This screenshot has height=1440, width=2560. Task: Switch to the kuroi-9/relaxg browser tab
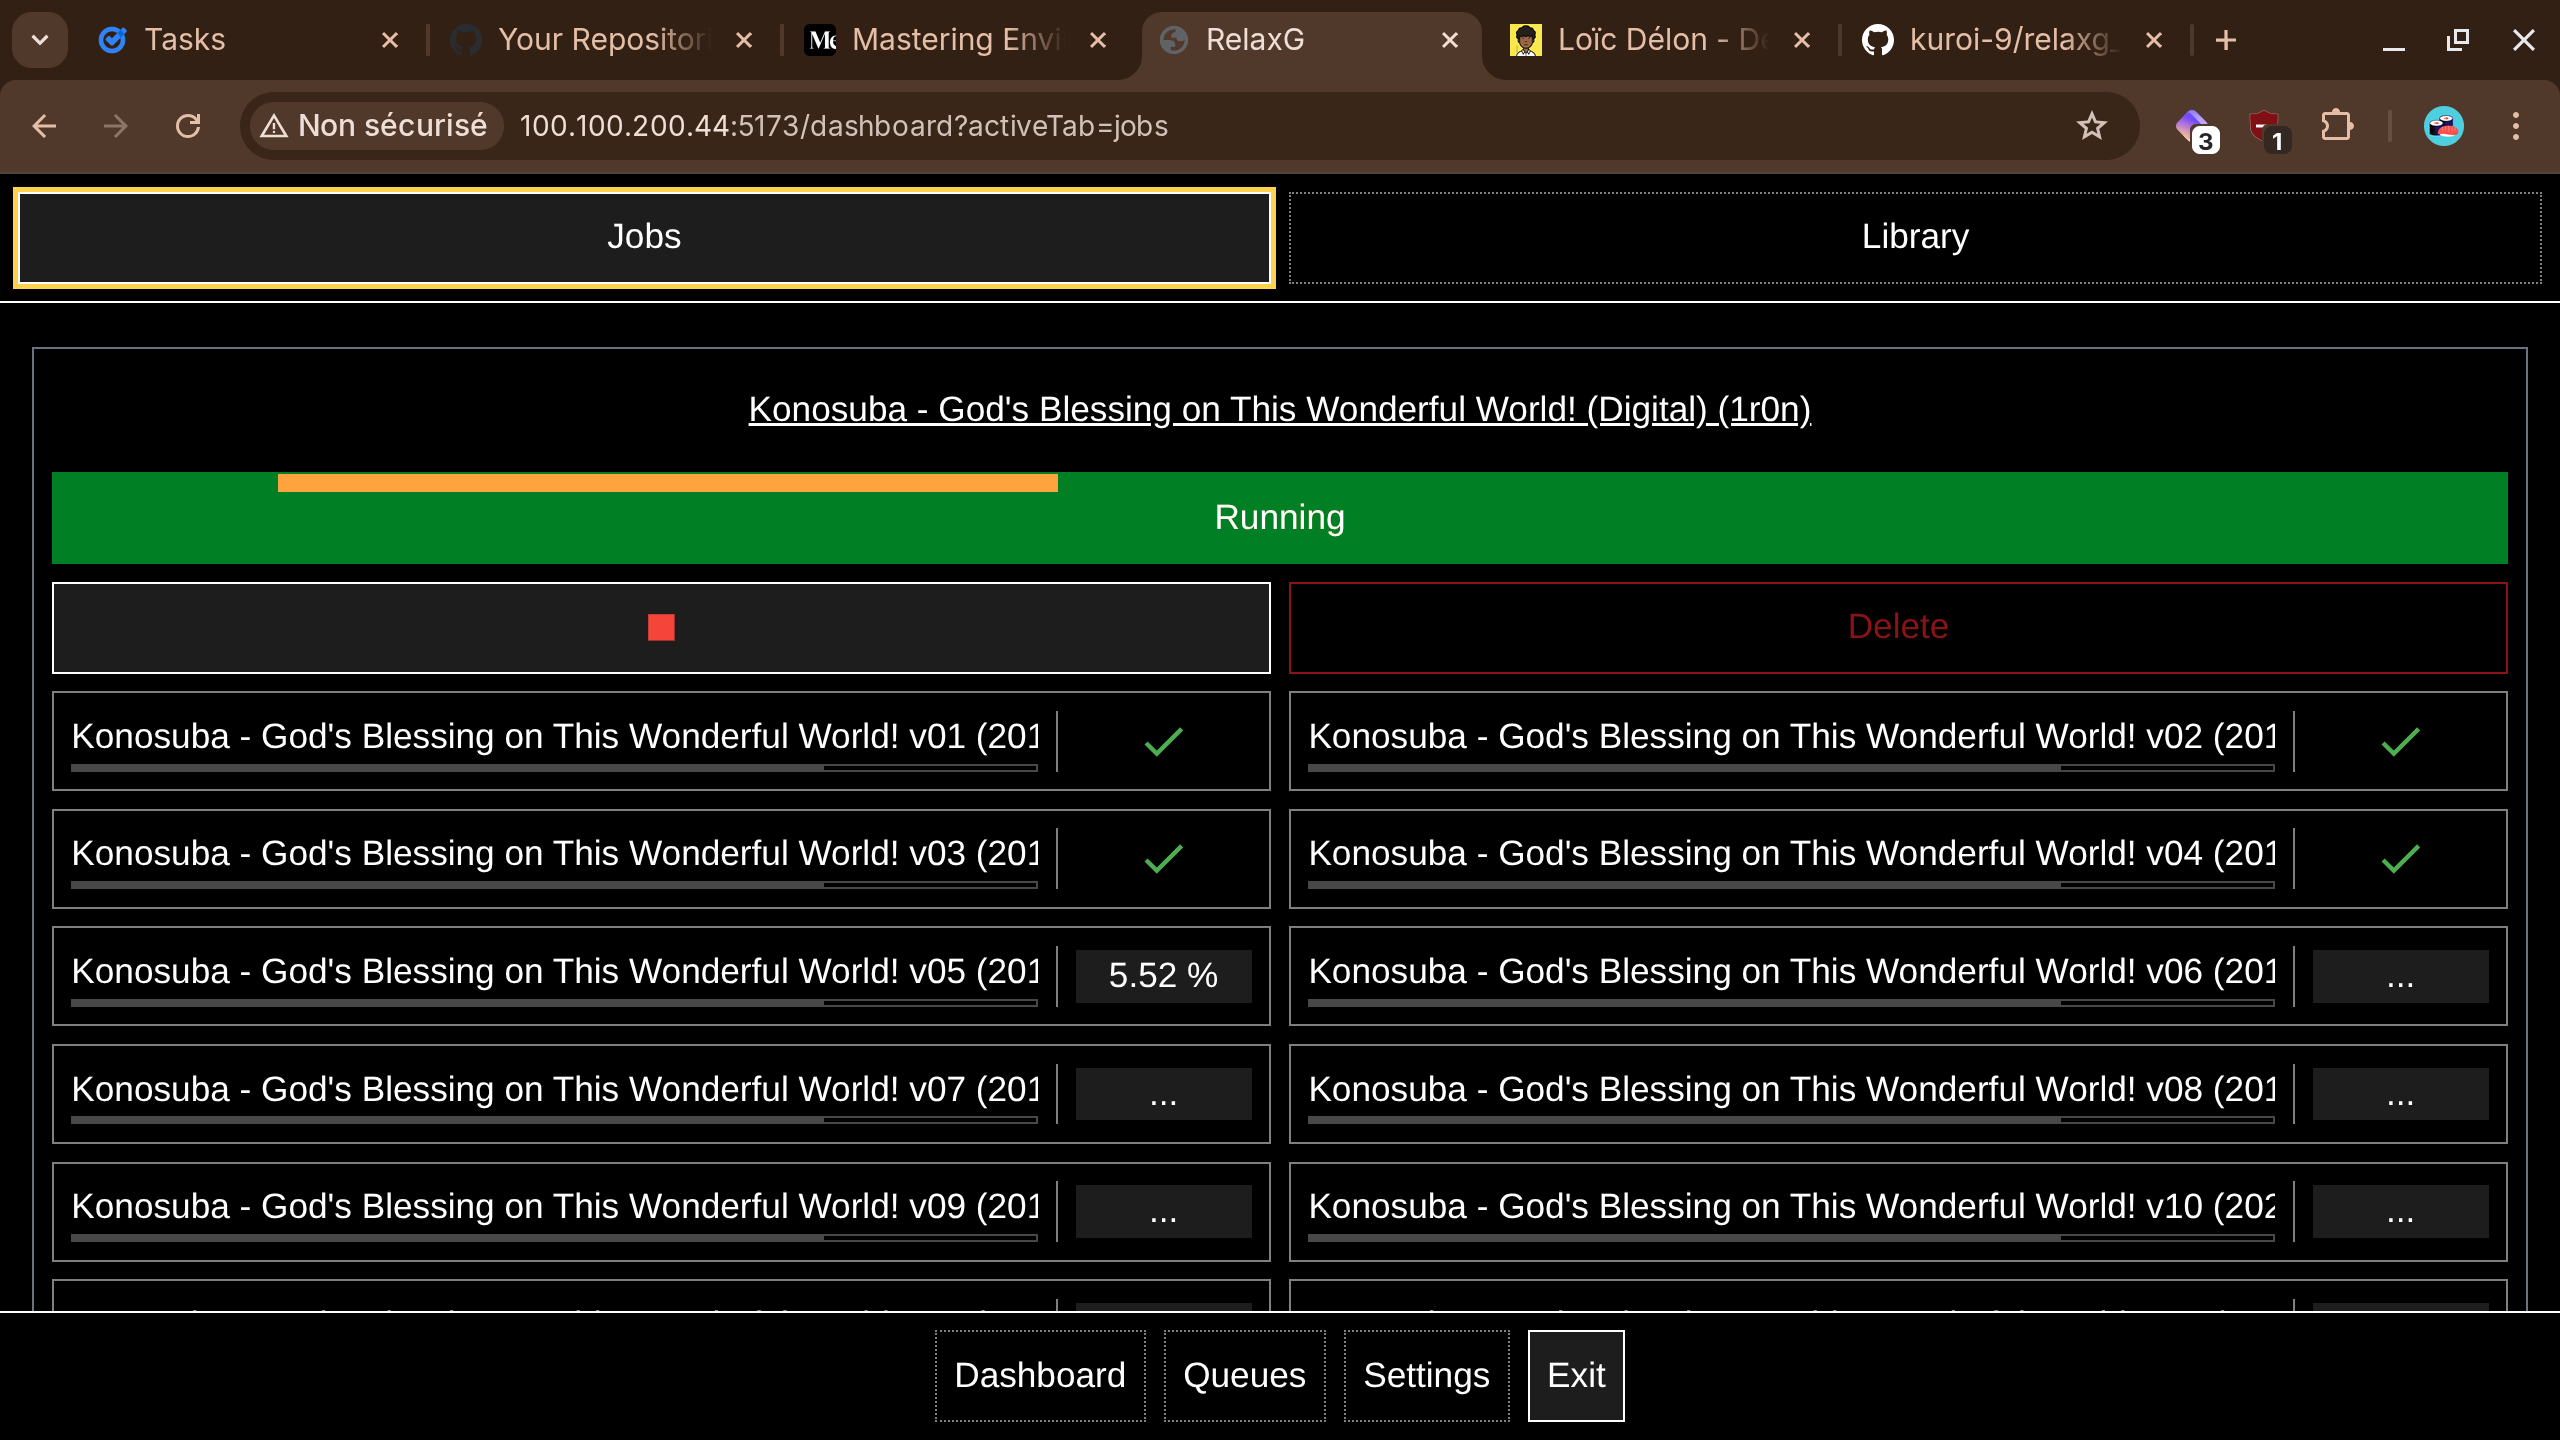click(x=2008, y=40)
